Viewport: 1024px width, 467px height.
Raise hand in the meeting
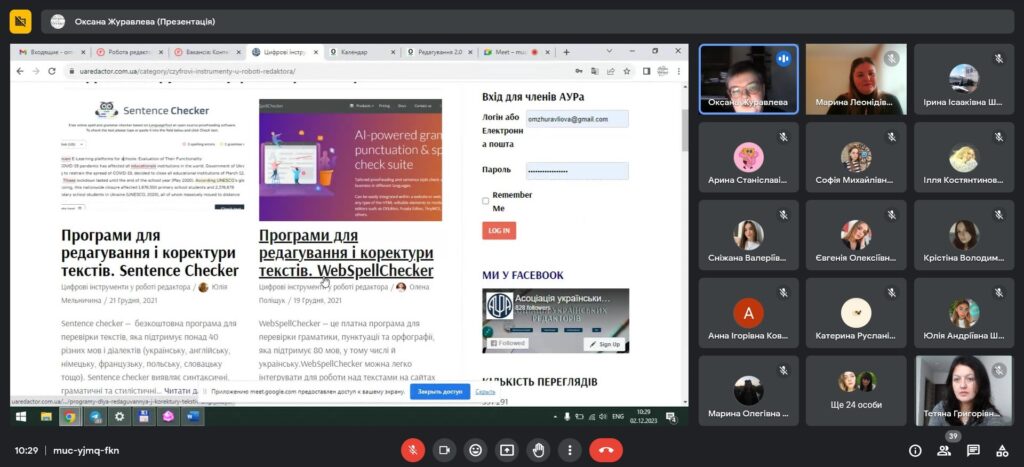pyautogui.click(x=538, y=450)
